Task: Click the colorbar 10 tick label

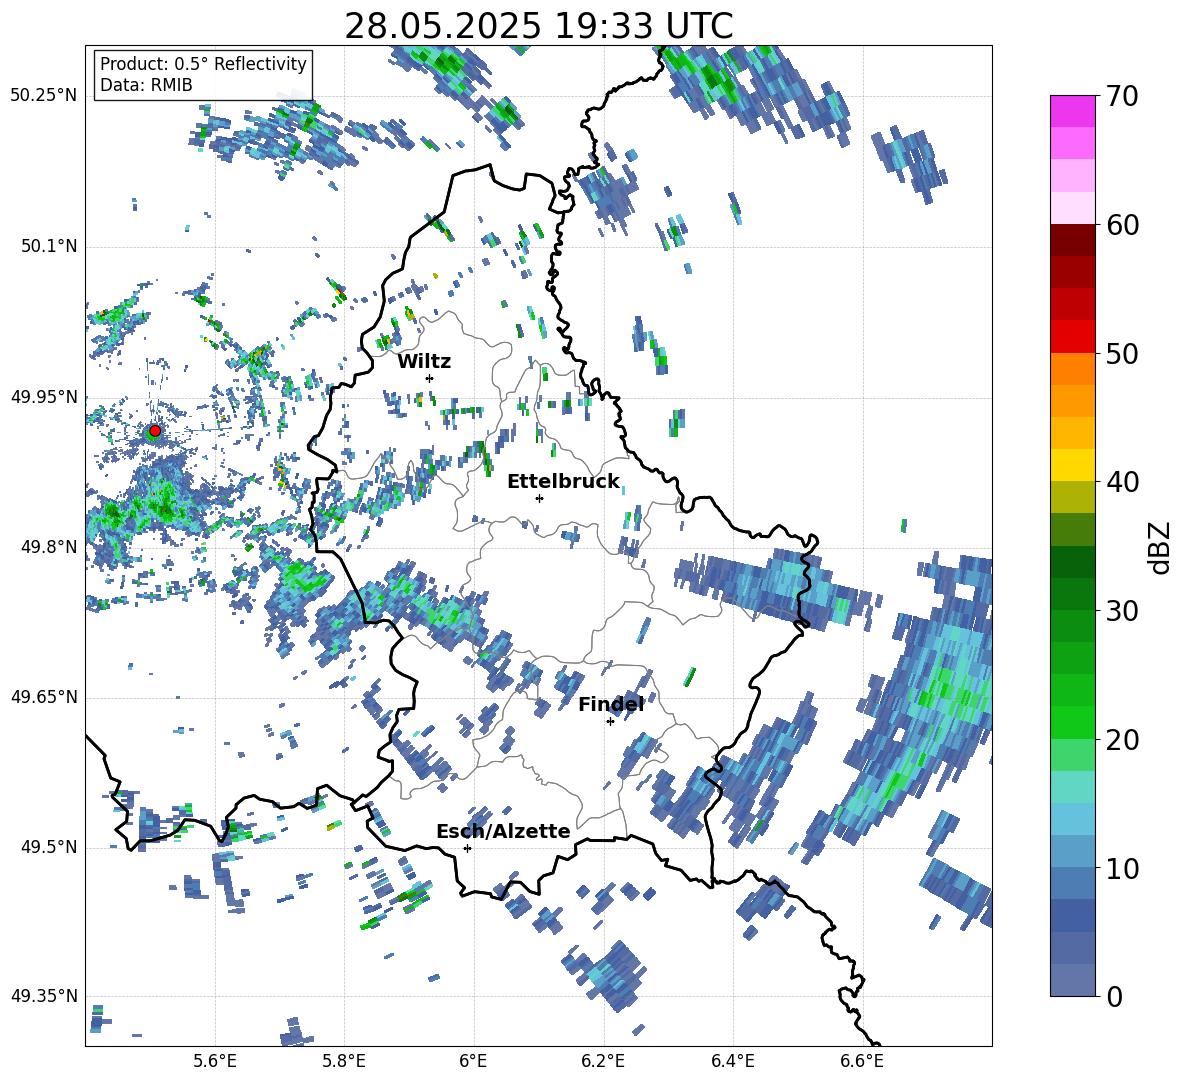Action: coord(1122,868)
